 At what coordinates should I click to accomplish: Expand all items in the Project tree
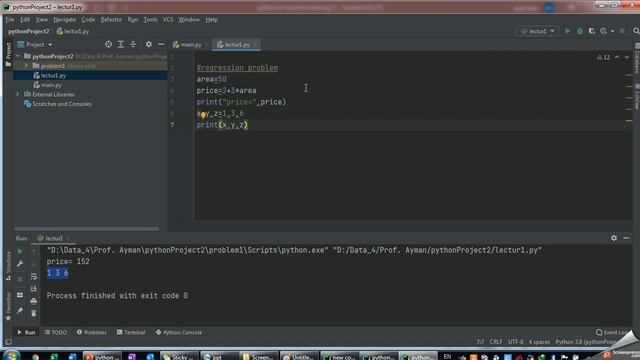(121, 44)
